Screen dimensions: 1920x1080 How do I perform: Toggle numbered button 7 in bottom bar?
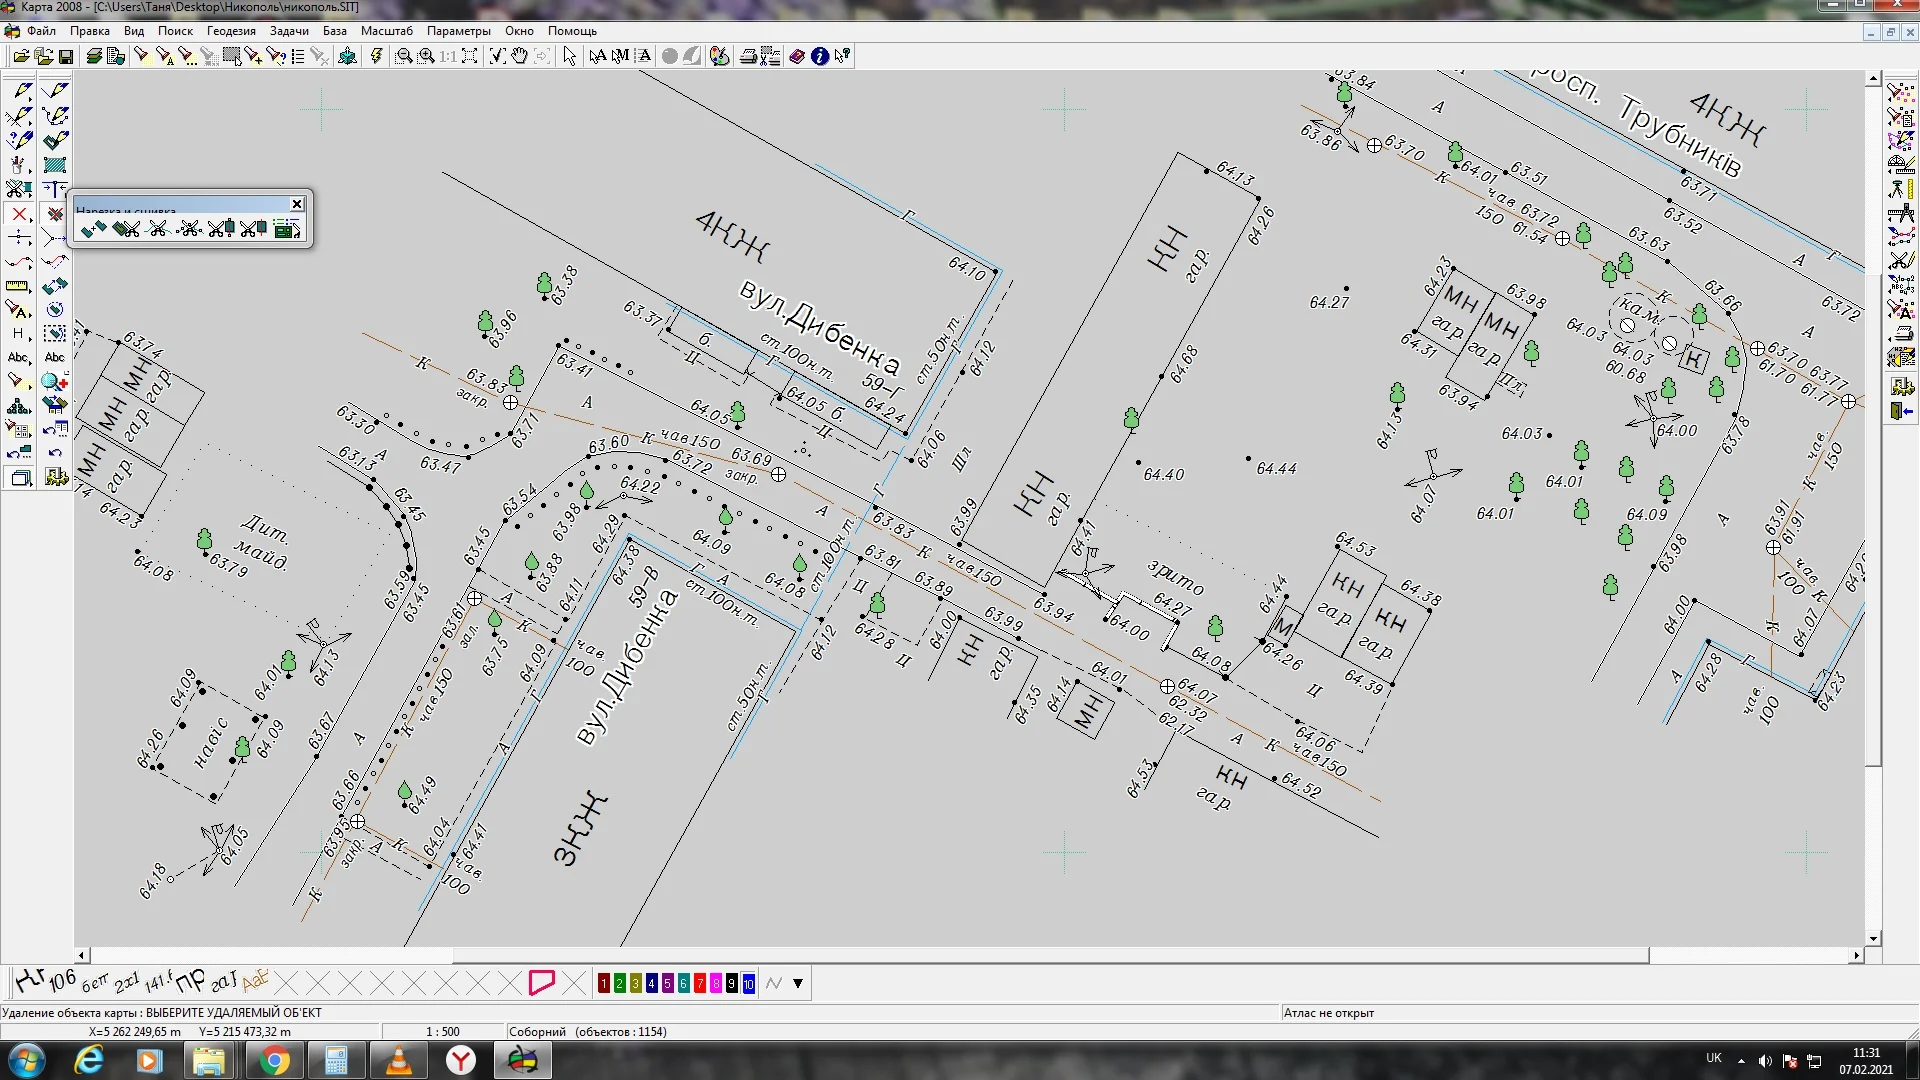coord(700,984)
